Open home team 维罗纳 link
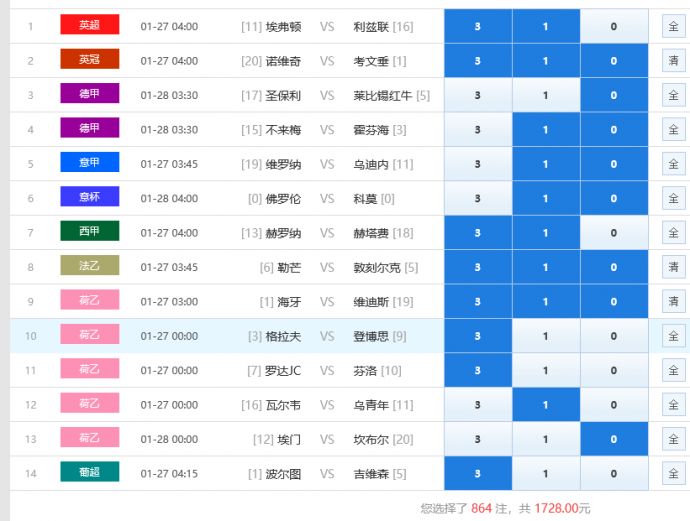This screenshot has width=690, height=521. (x=283, y=164)
